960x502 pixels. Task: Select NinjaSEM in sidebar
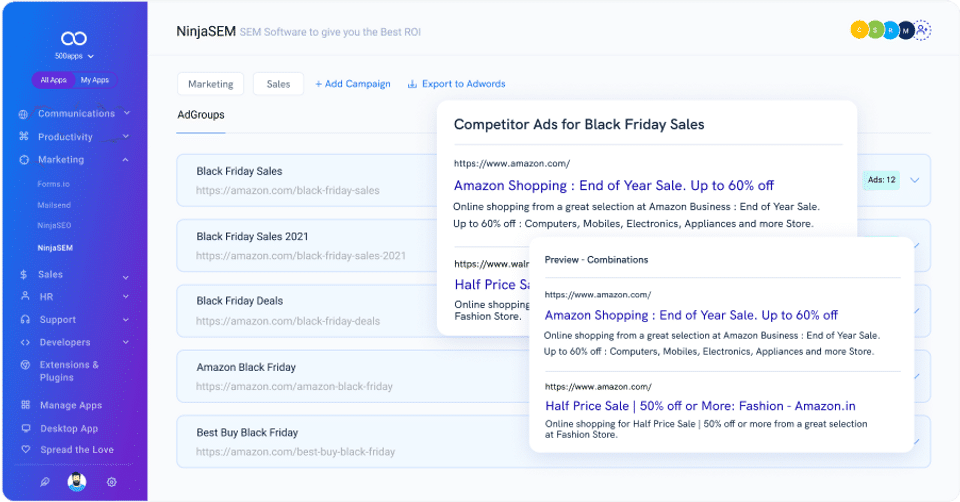pyautogui.click(x=55, y=248)
